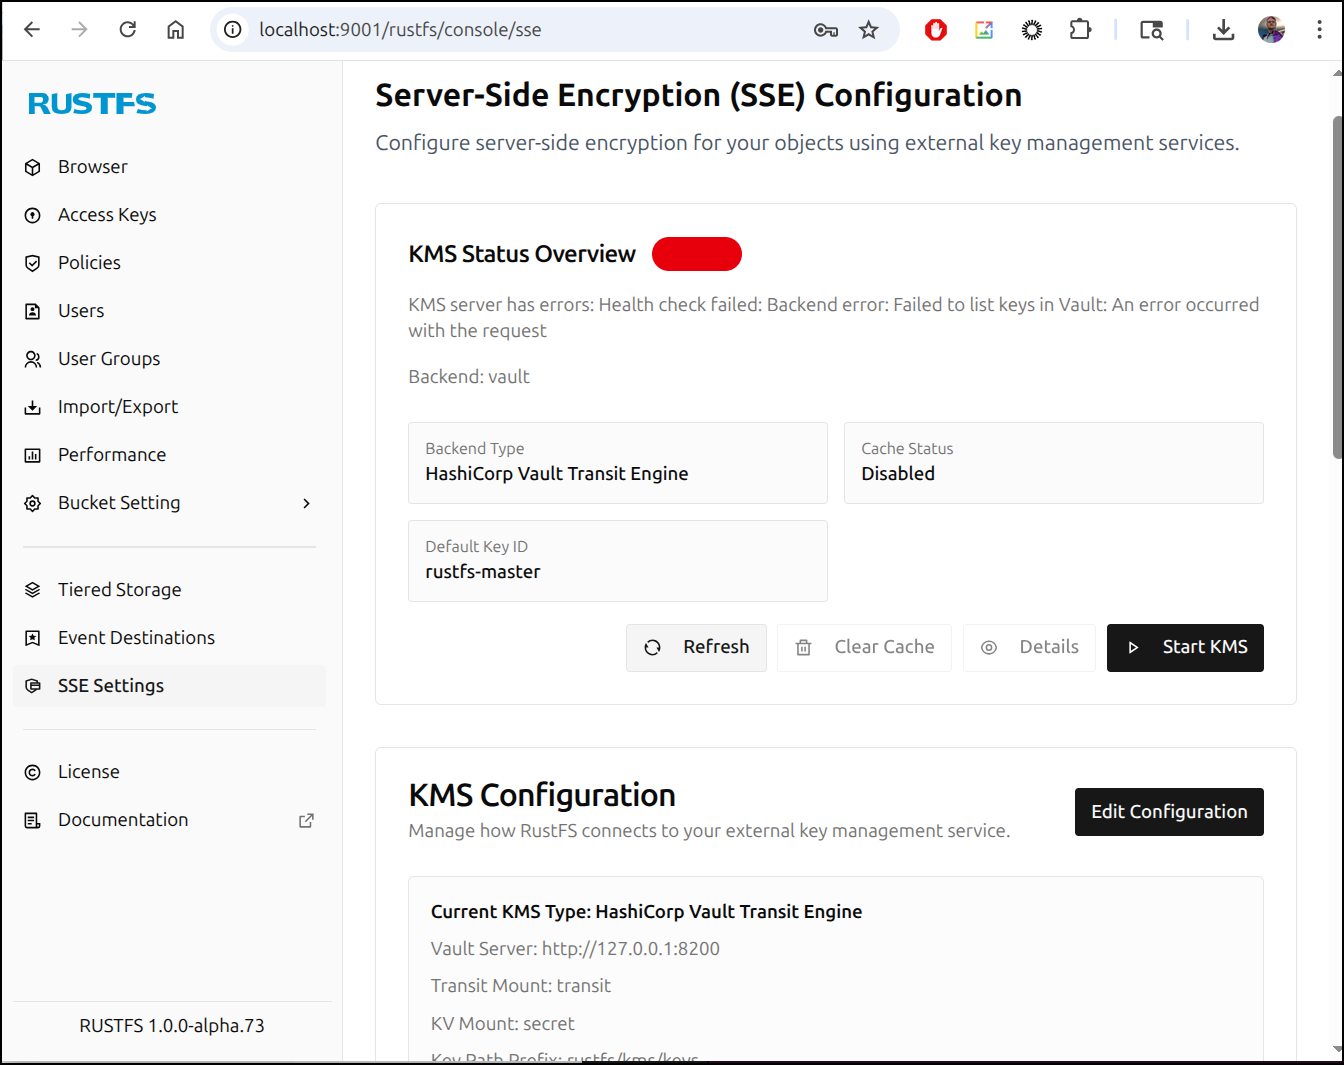The width and height of the screenshot is (1344, 1065).
Task: Open the License page
Action: (x=89, y=772)
